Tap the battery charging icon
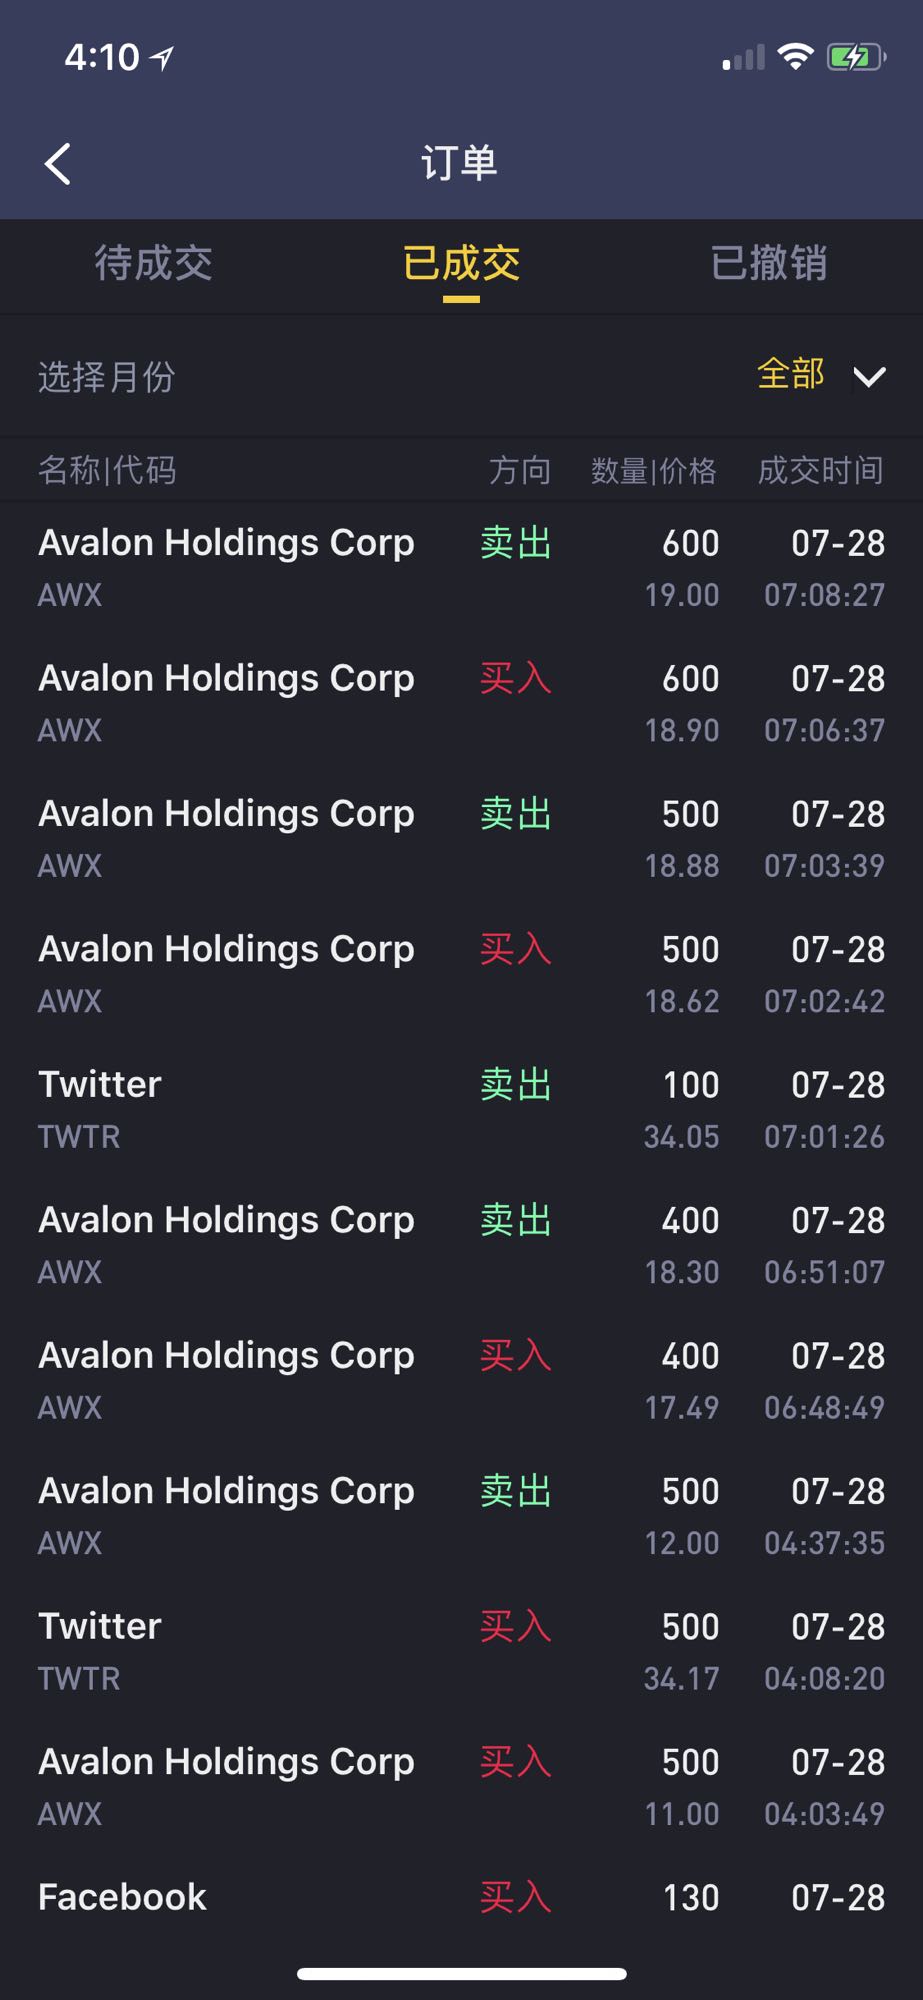This screenshot has width=923, height=2000. [856, 57]
